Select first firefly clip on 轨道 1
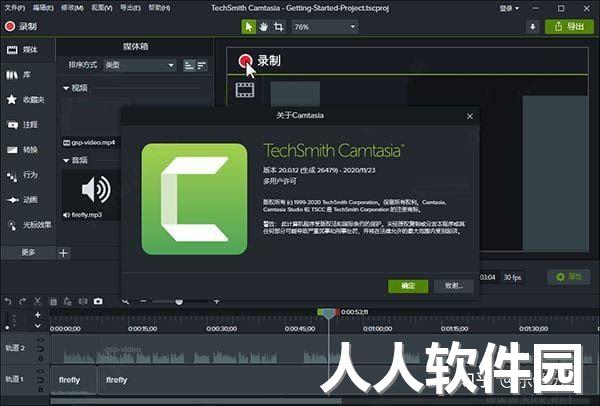 73,380
